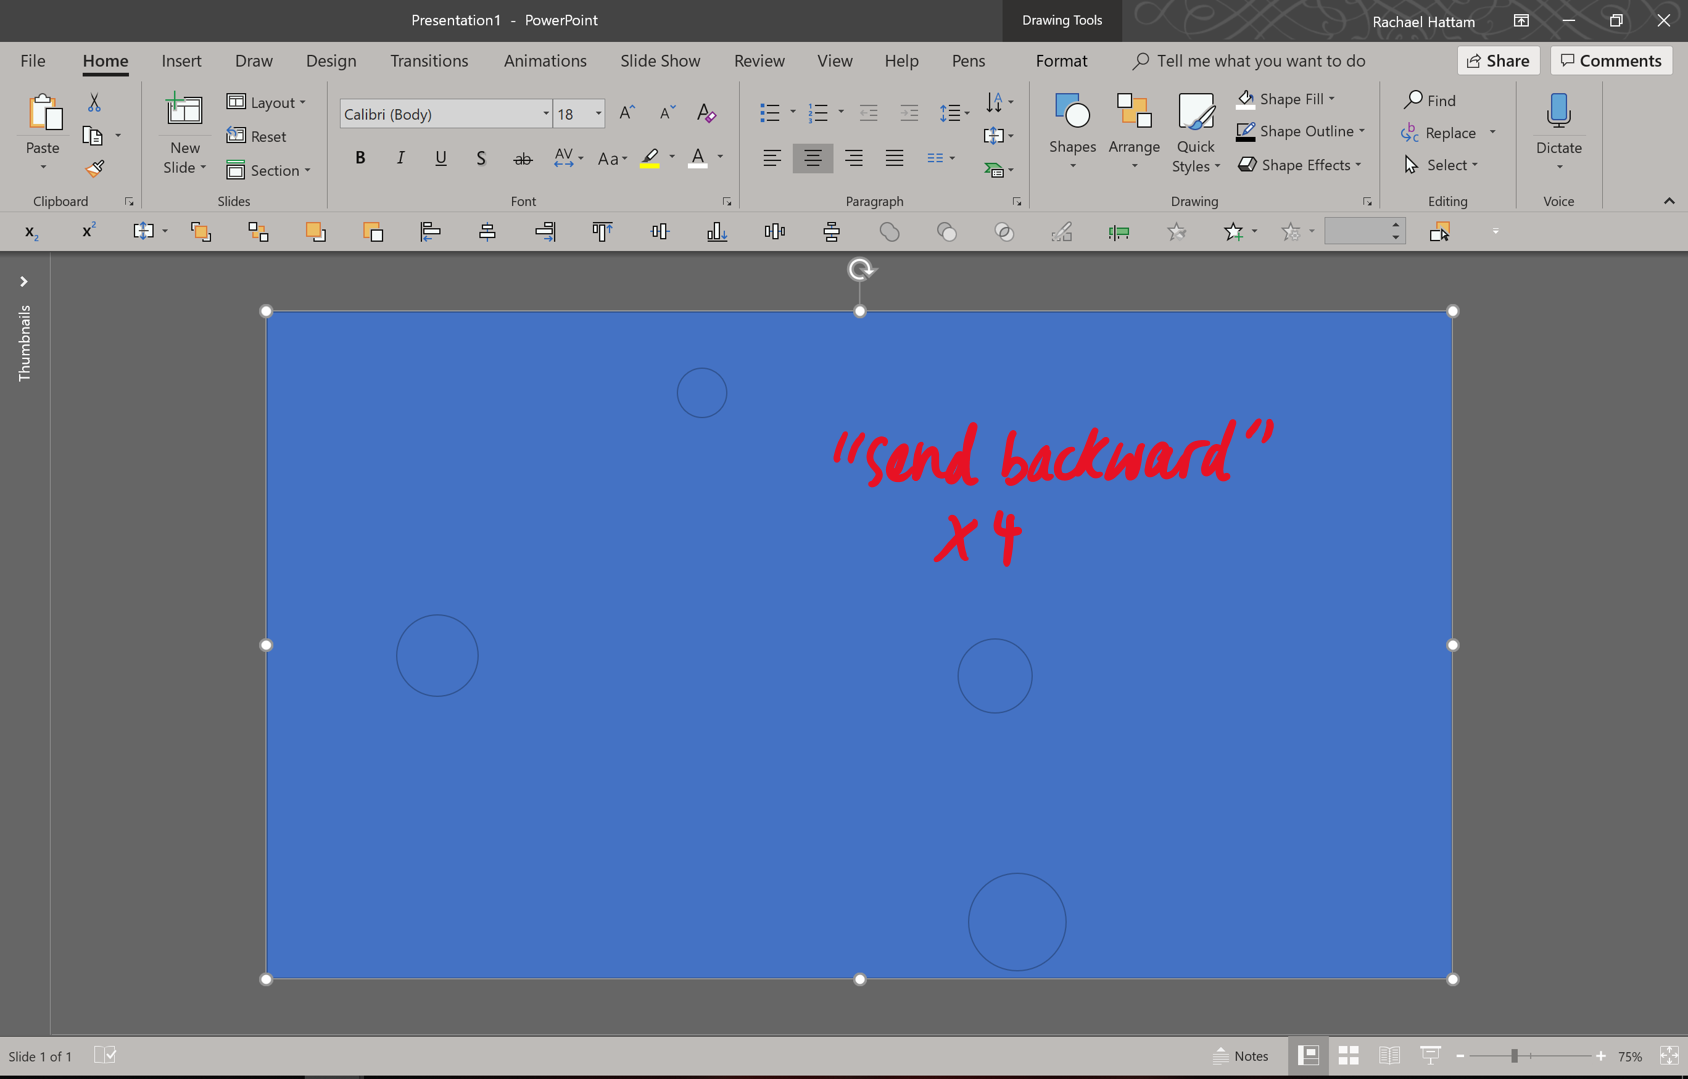
Task: Activate the Dictate icon
Action: 1557,131
